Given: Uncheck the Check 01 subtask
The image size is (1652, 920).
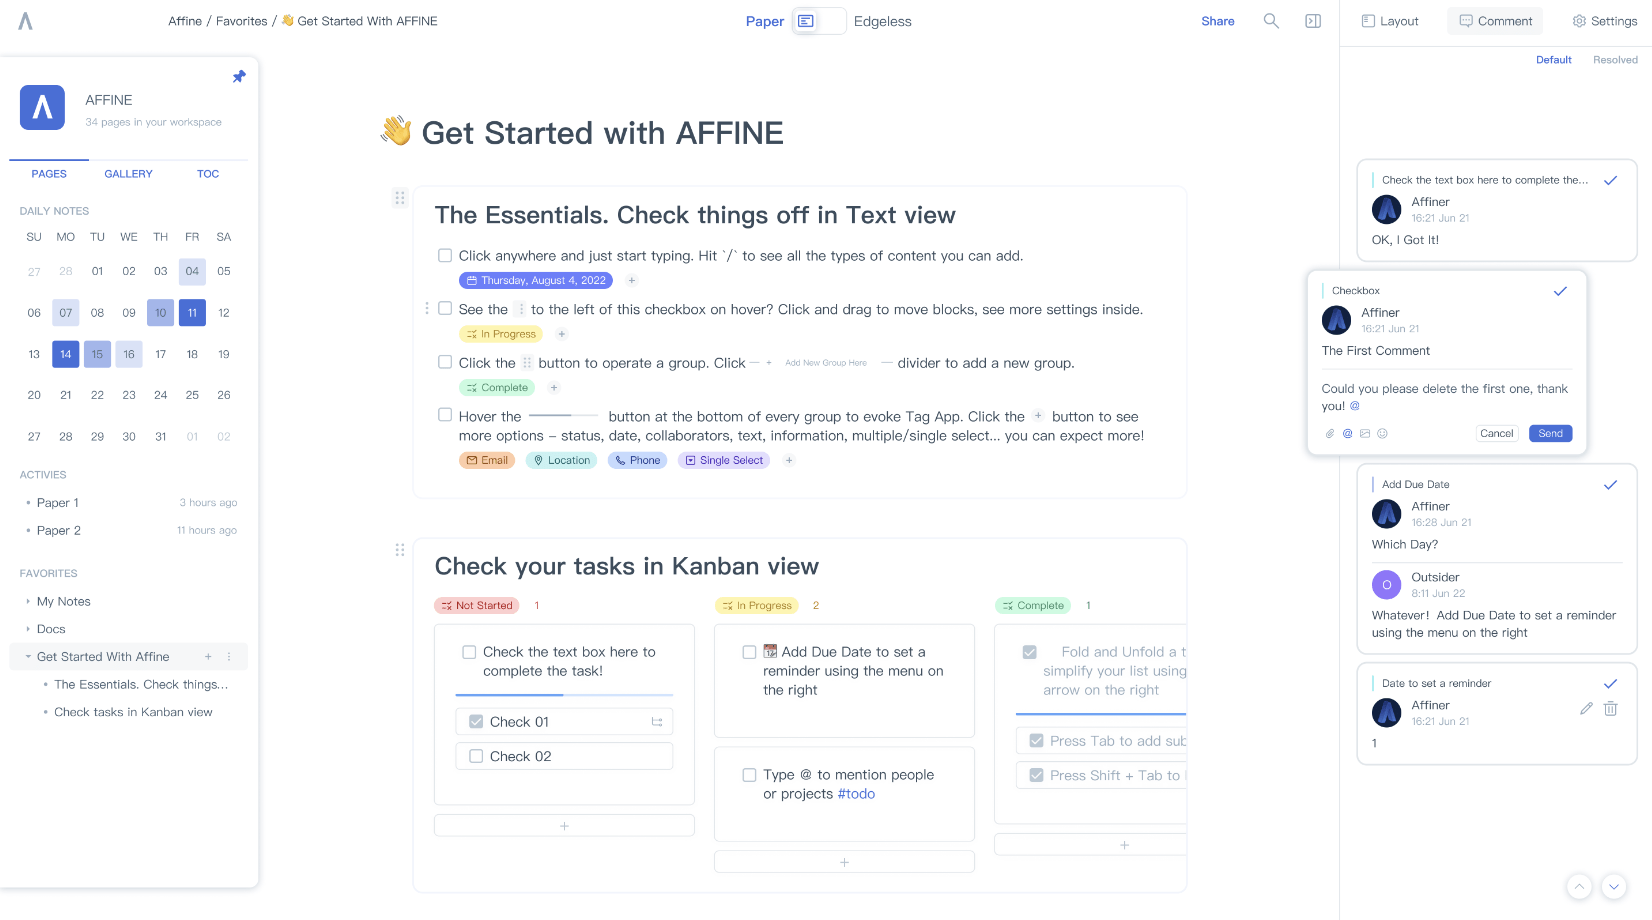Looking at the screenshot, I should click(476, 722).
